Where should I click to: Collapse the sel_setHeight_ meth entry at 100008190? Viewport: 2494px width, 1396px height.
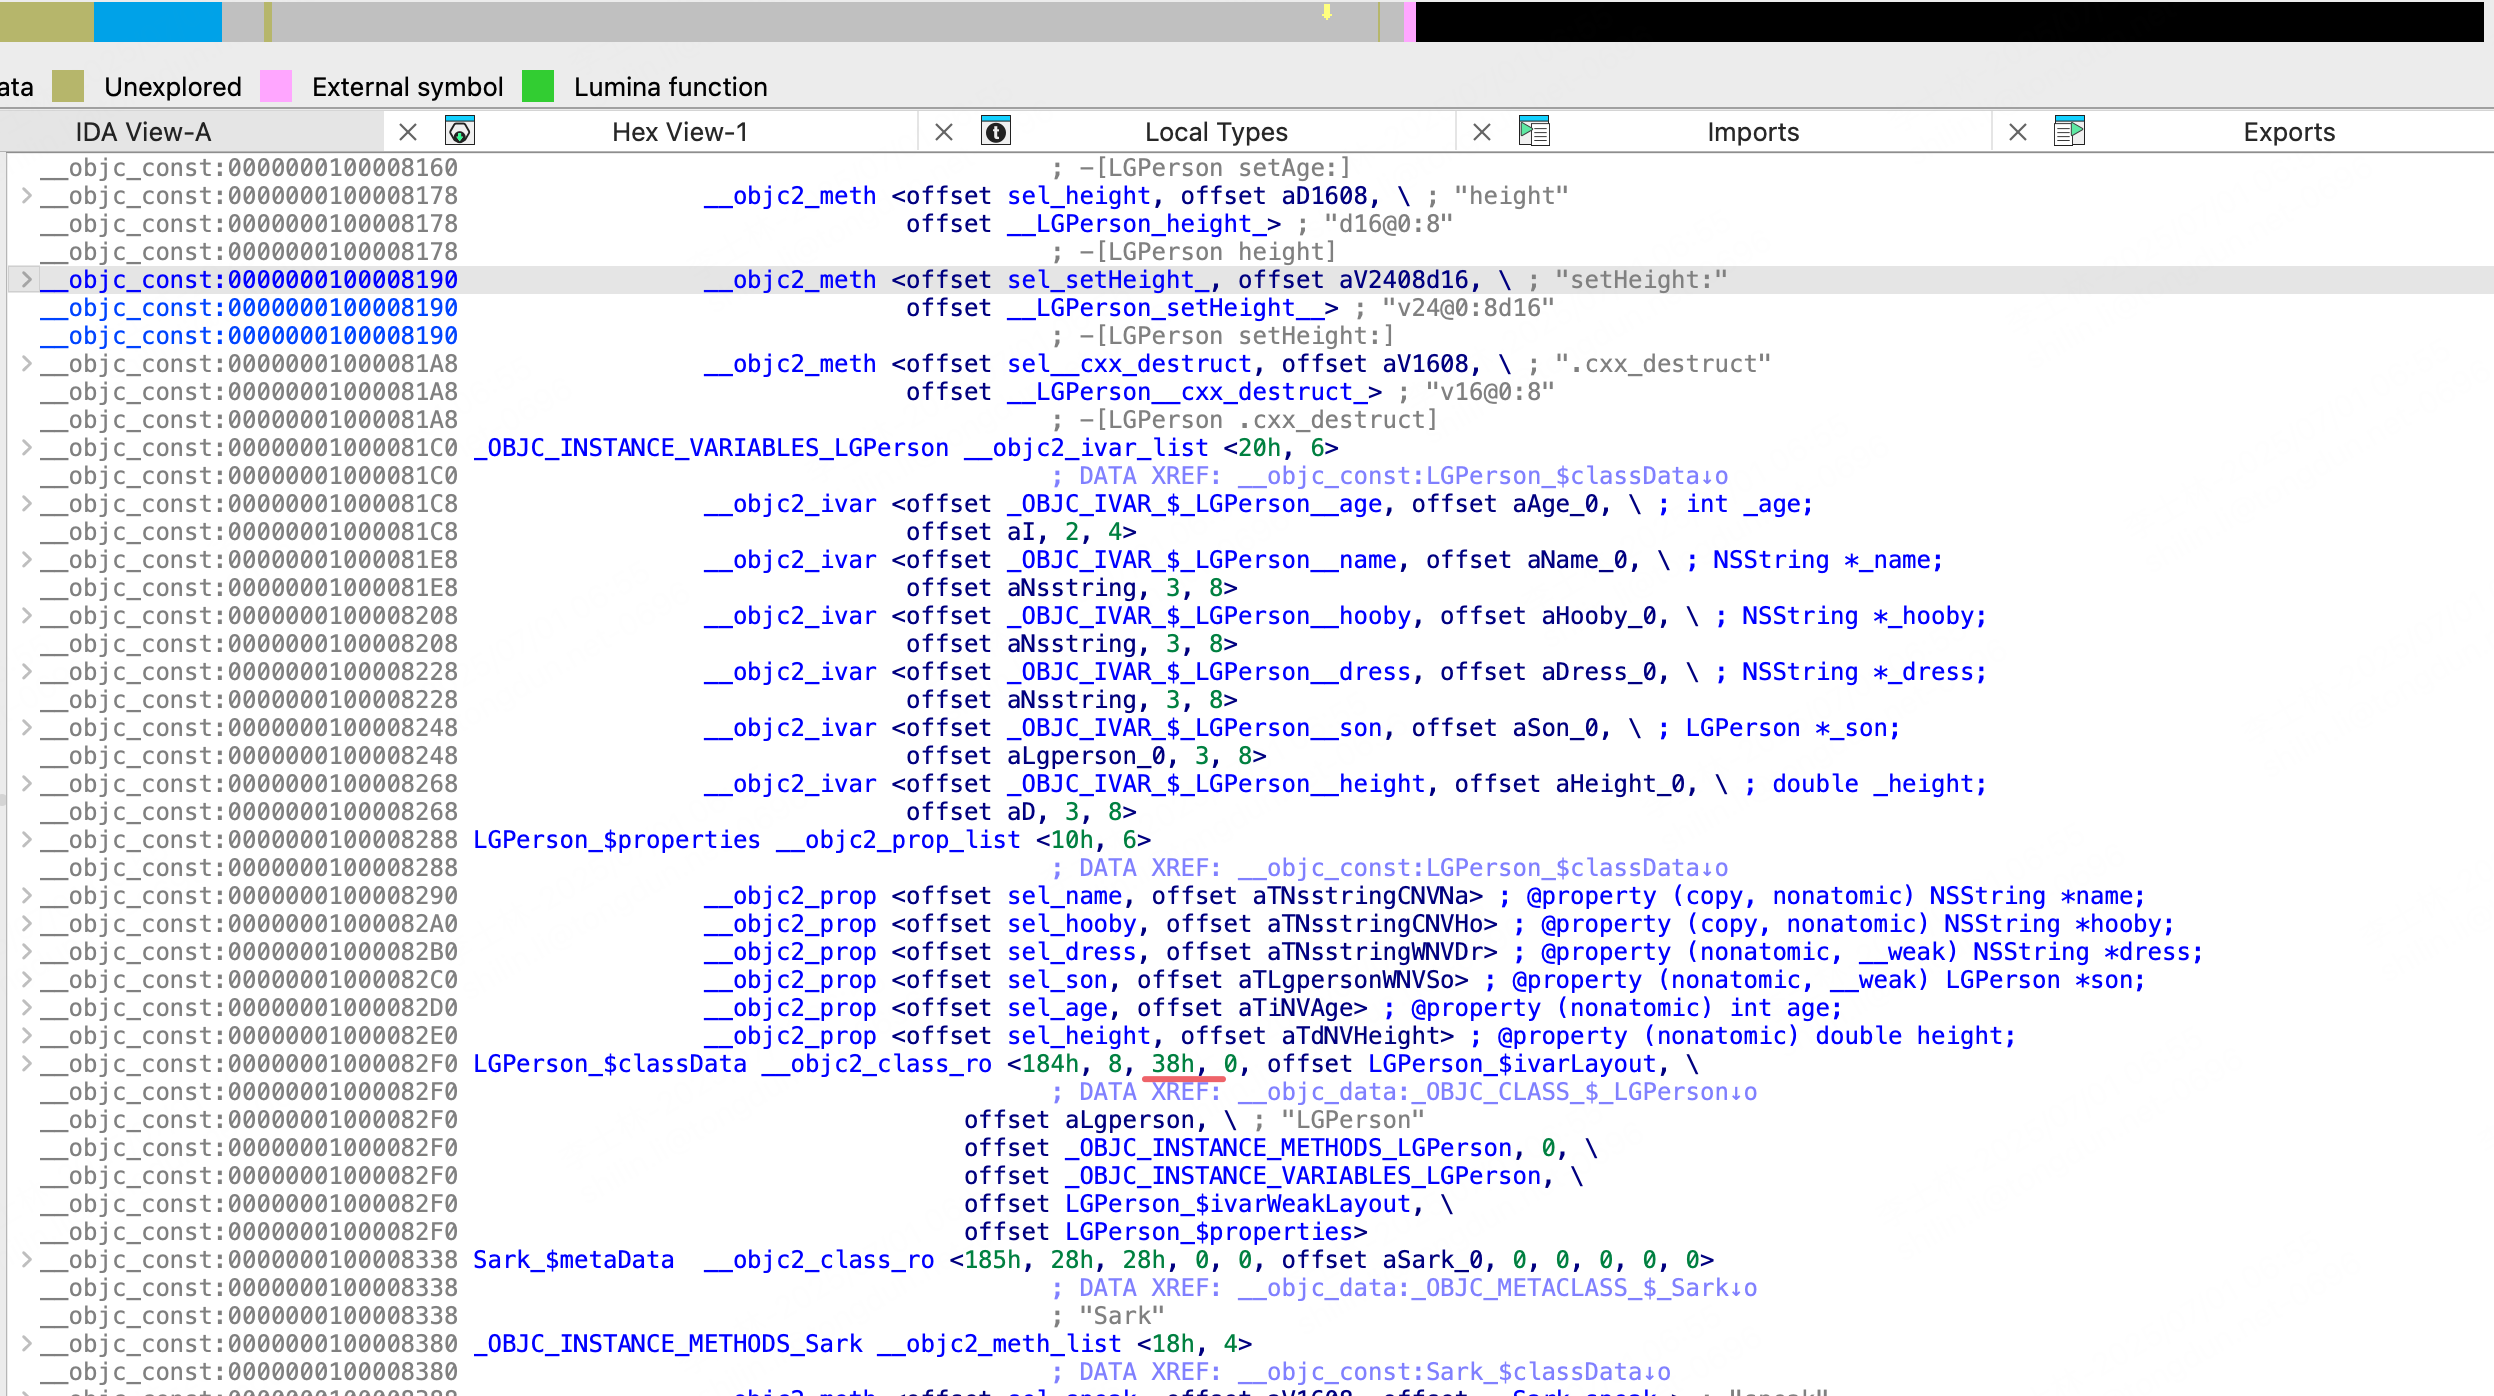pos(26,280)
